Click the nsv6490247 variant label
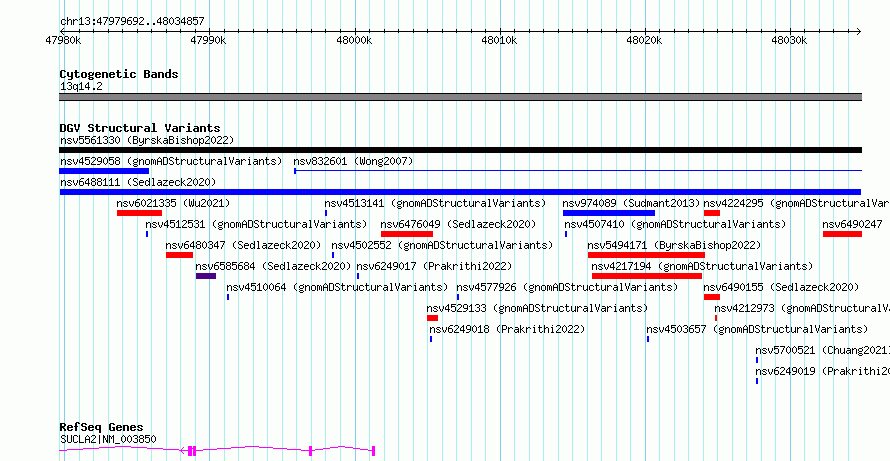The height and width of the screenshot is (461, 890). [x=853, y=224]
